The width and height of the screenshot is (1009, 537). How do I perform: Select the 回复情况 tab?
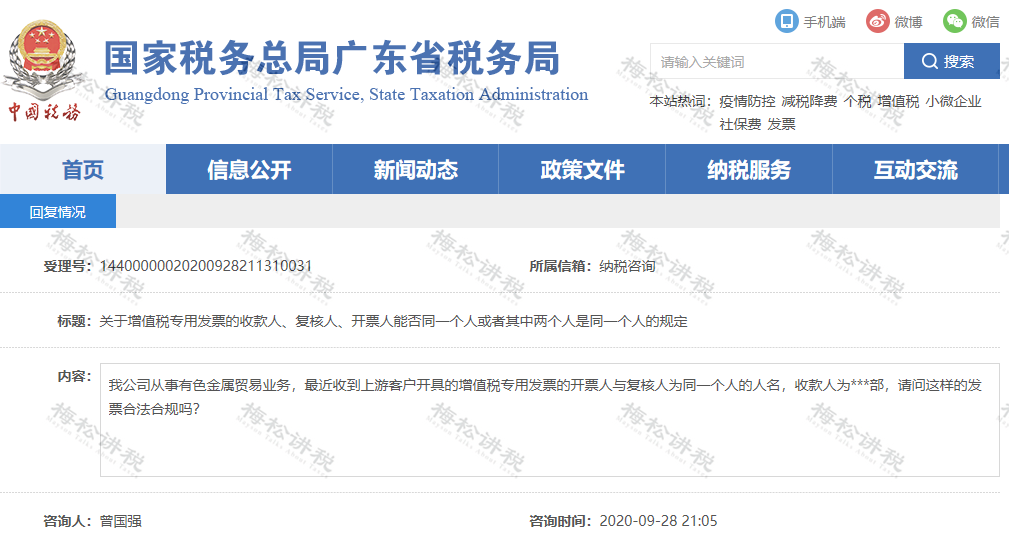[58, 212]
